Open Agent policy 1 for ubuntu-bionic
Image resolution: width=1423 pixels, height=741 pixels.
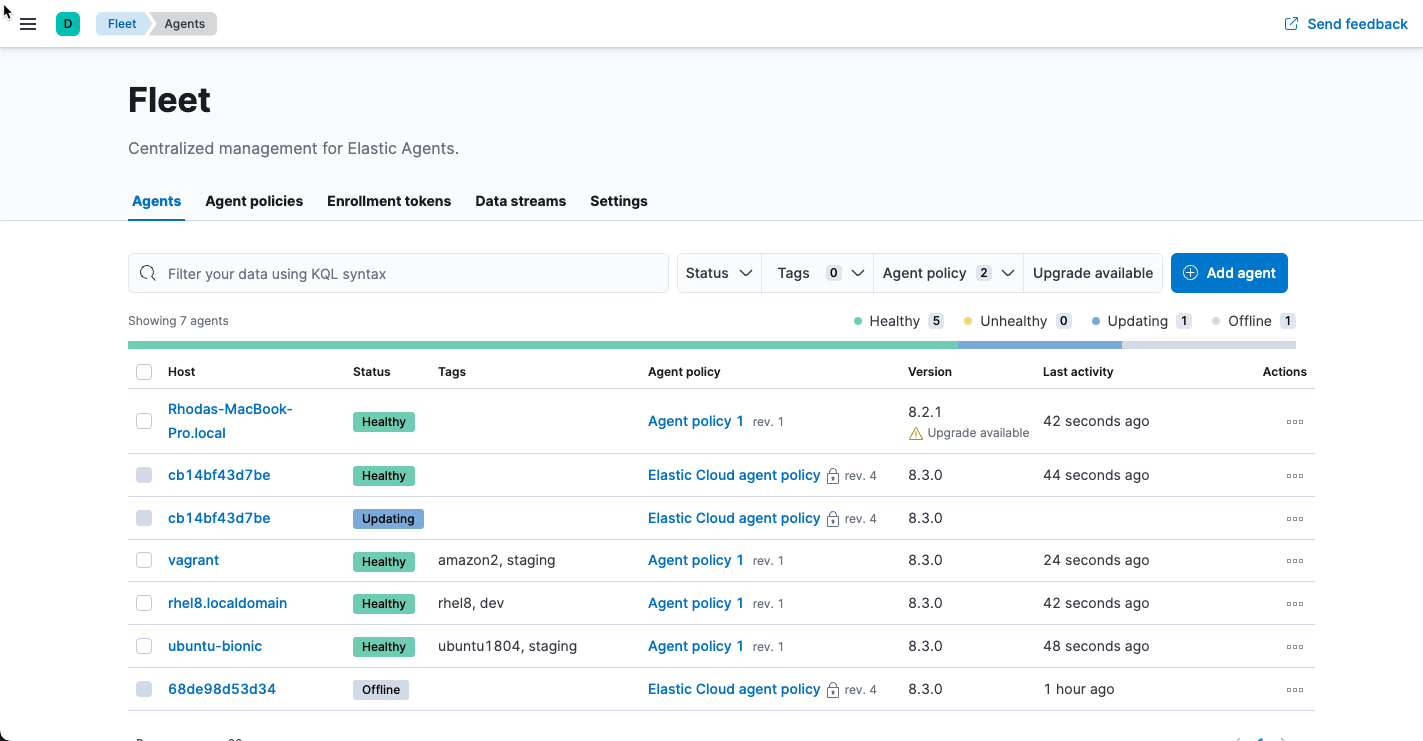pos(695,646)
